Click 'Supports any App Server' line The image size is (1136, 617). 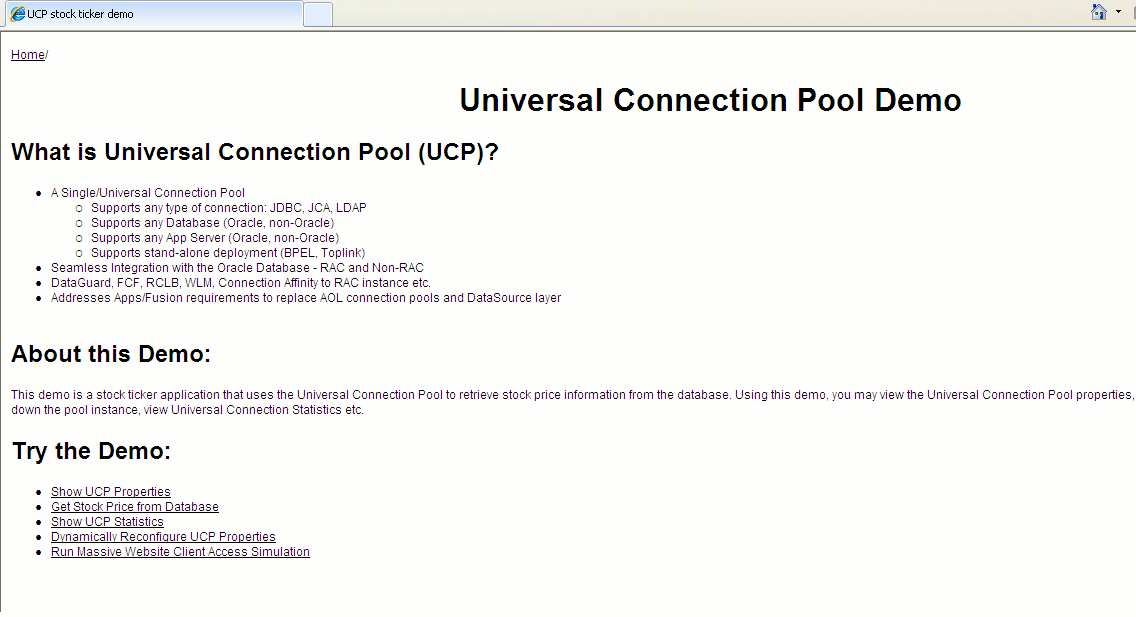215,238
